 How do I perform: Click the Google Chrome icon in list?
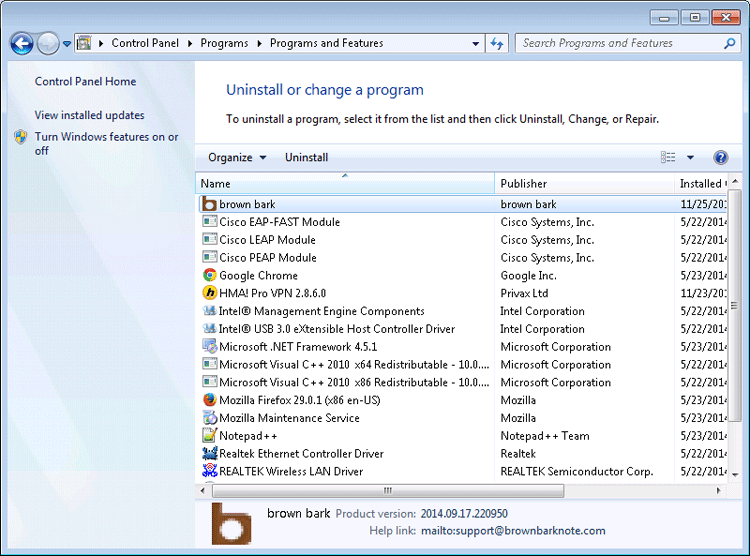click(x=210, y=276)
